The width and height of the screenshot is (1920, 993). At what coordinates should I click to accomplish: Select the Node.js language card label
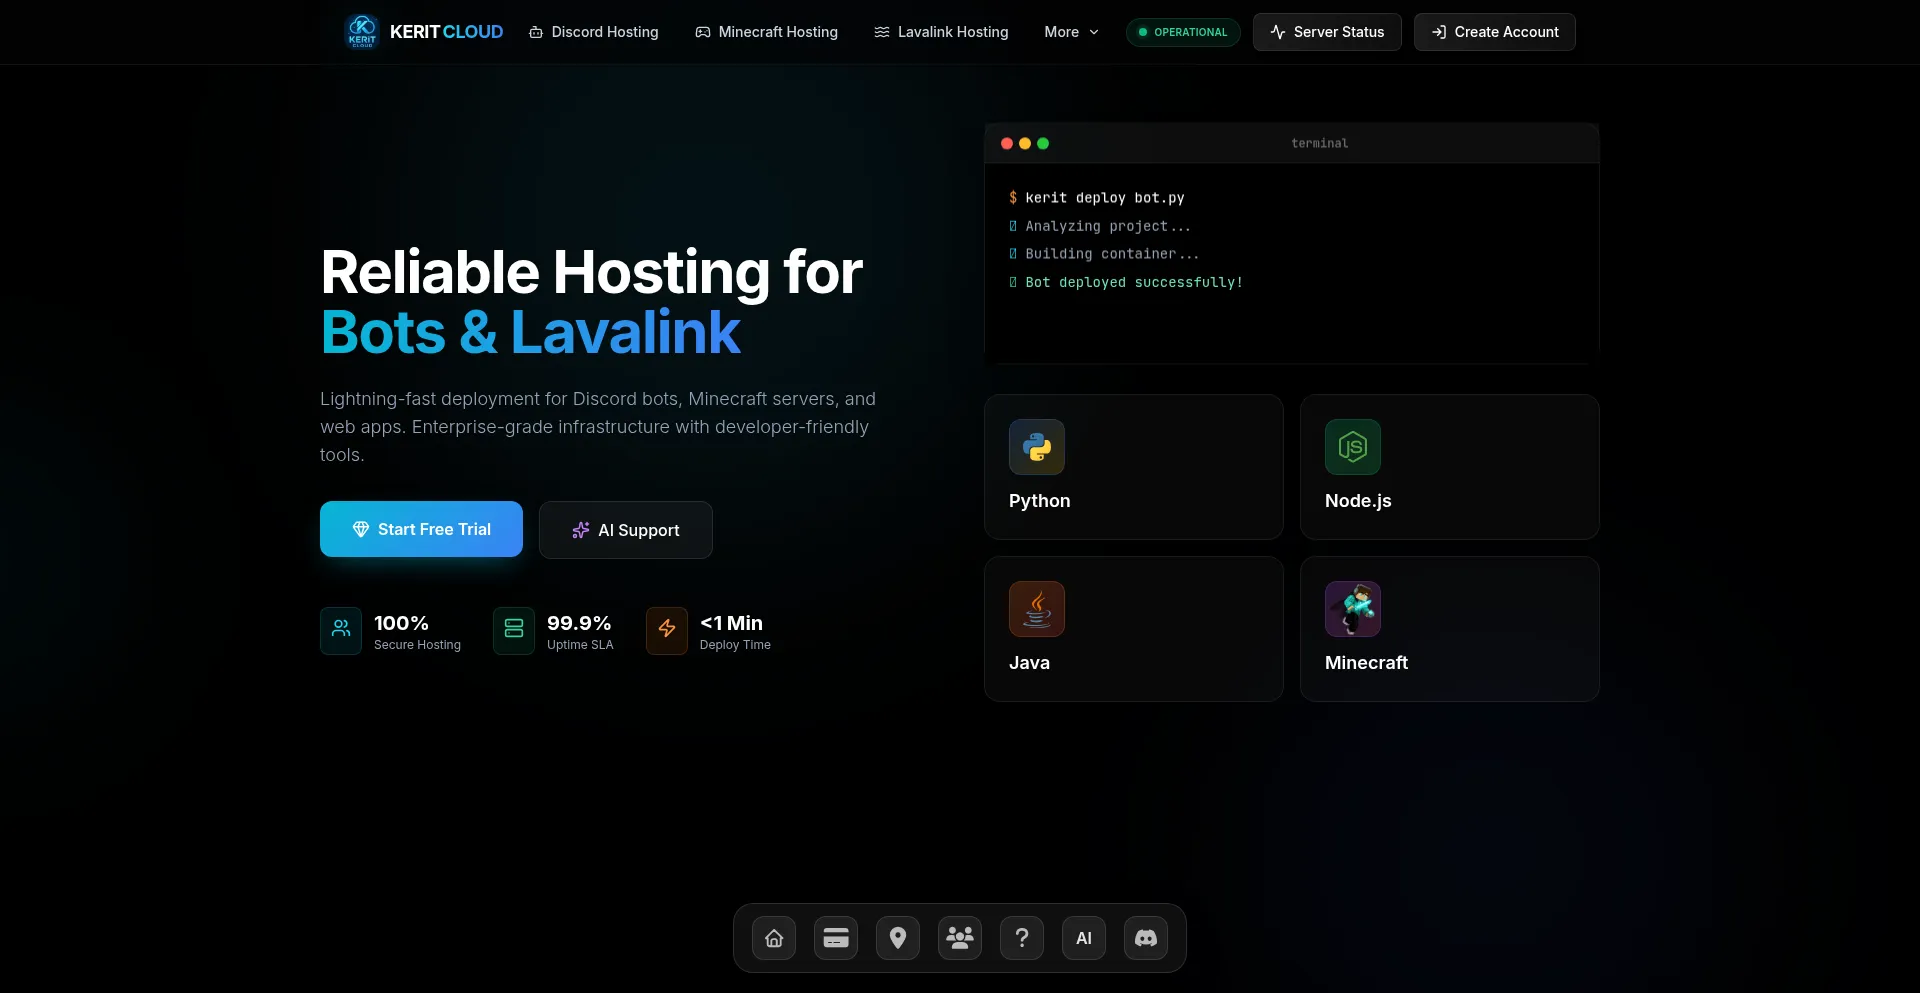tap(1358, 501)
